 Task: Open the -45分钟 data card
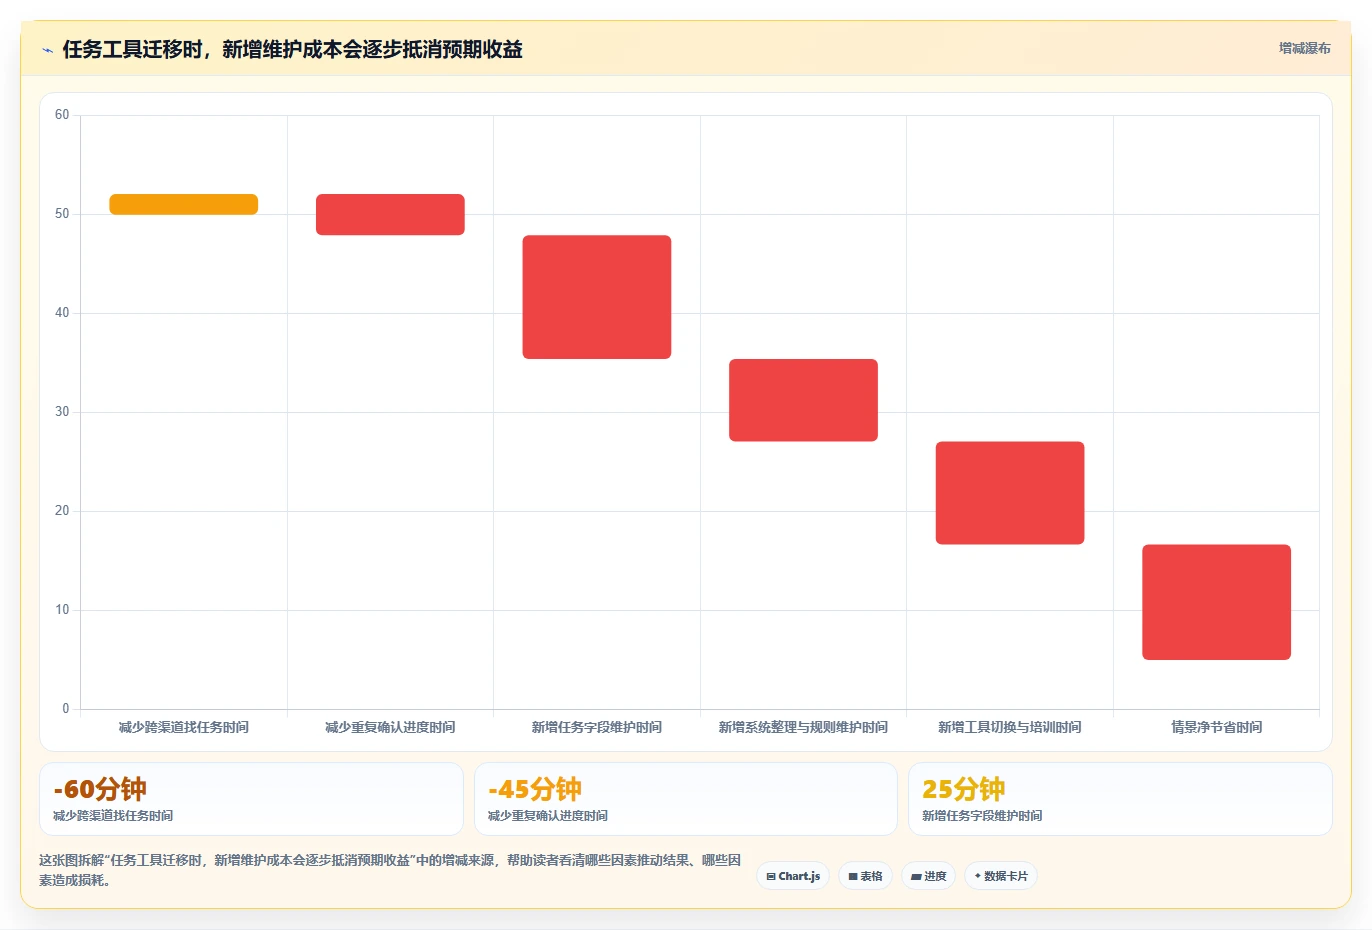point(685,799)
